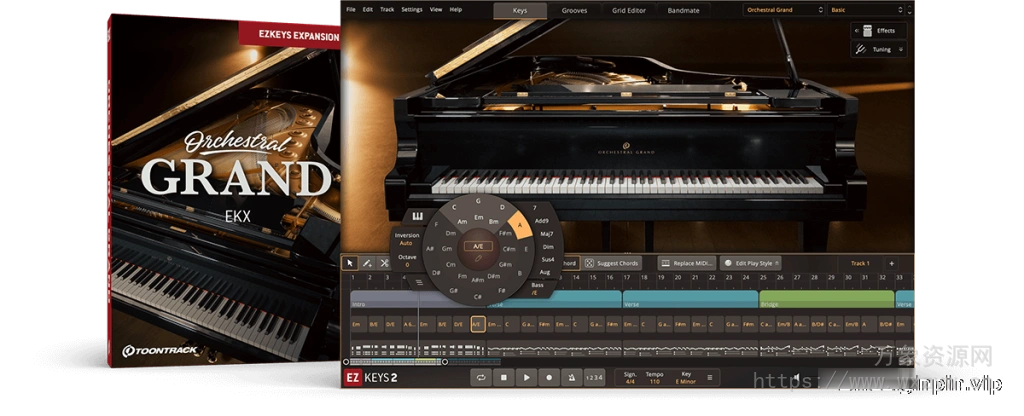The height and width of the screenshot is (416, 1024).
Task: Switch to the Bandmate tab
Action: [x=684, y=10]
